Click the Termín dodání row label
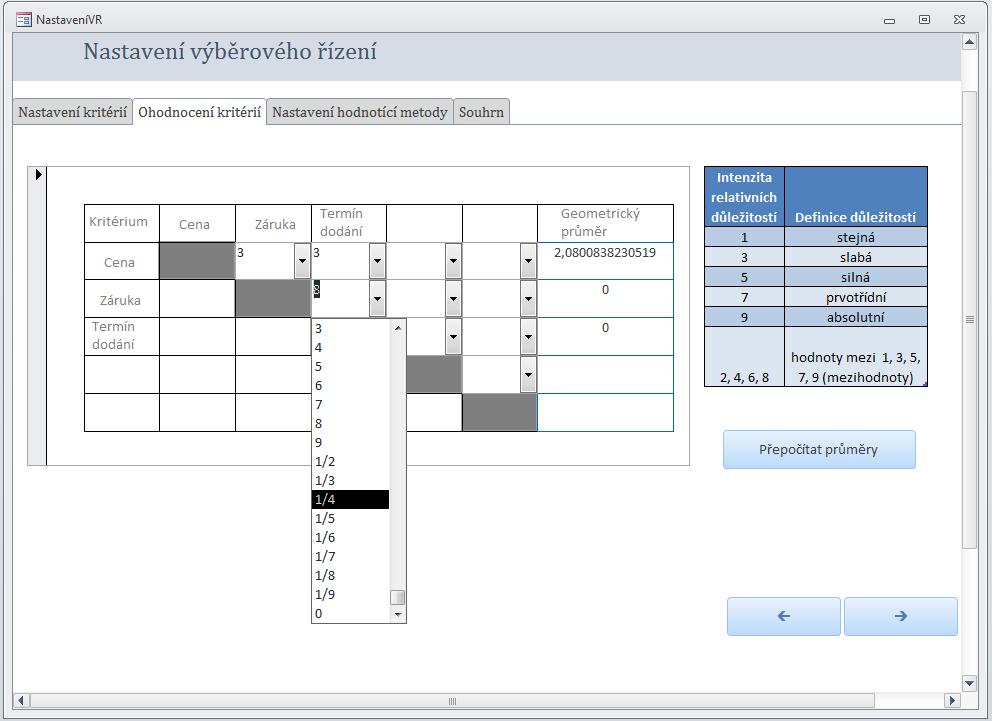Screen dimensions: 992x721 point(121,336)
